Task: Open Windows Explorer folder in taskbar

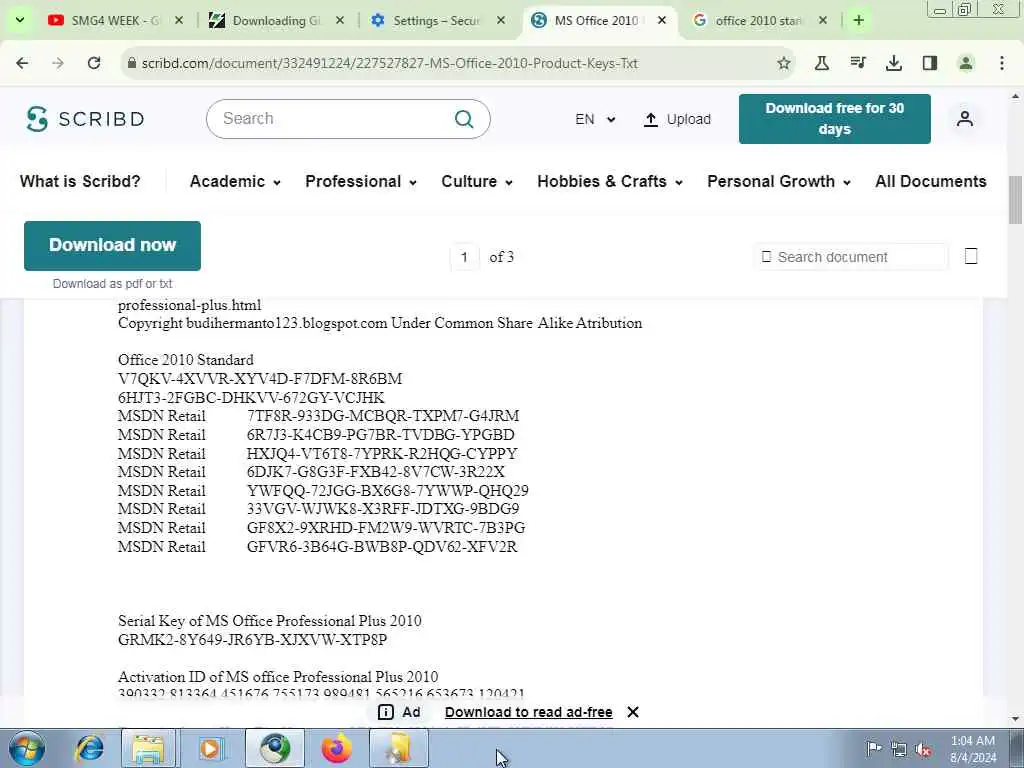Action: 149,748
